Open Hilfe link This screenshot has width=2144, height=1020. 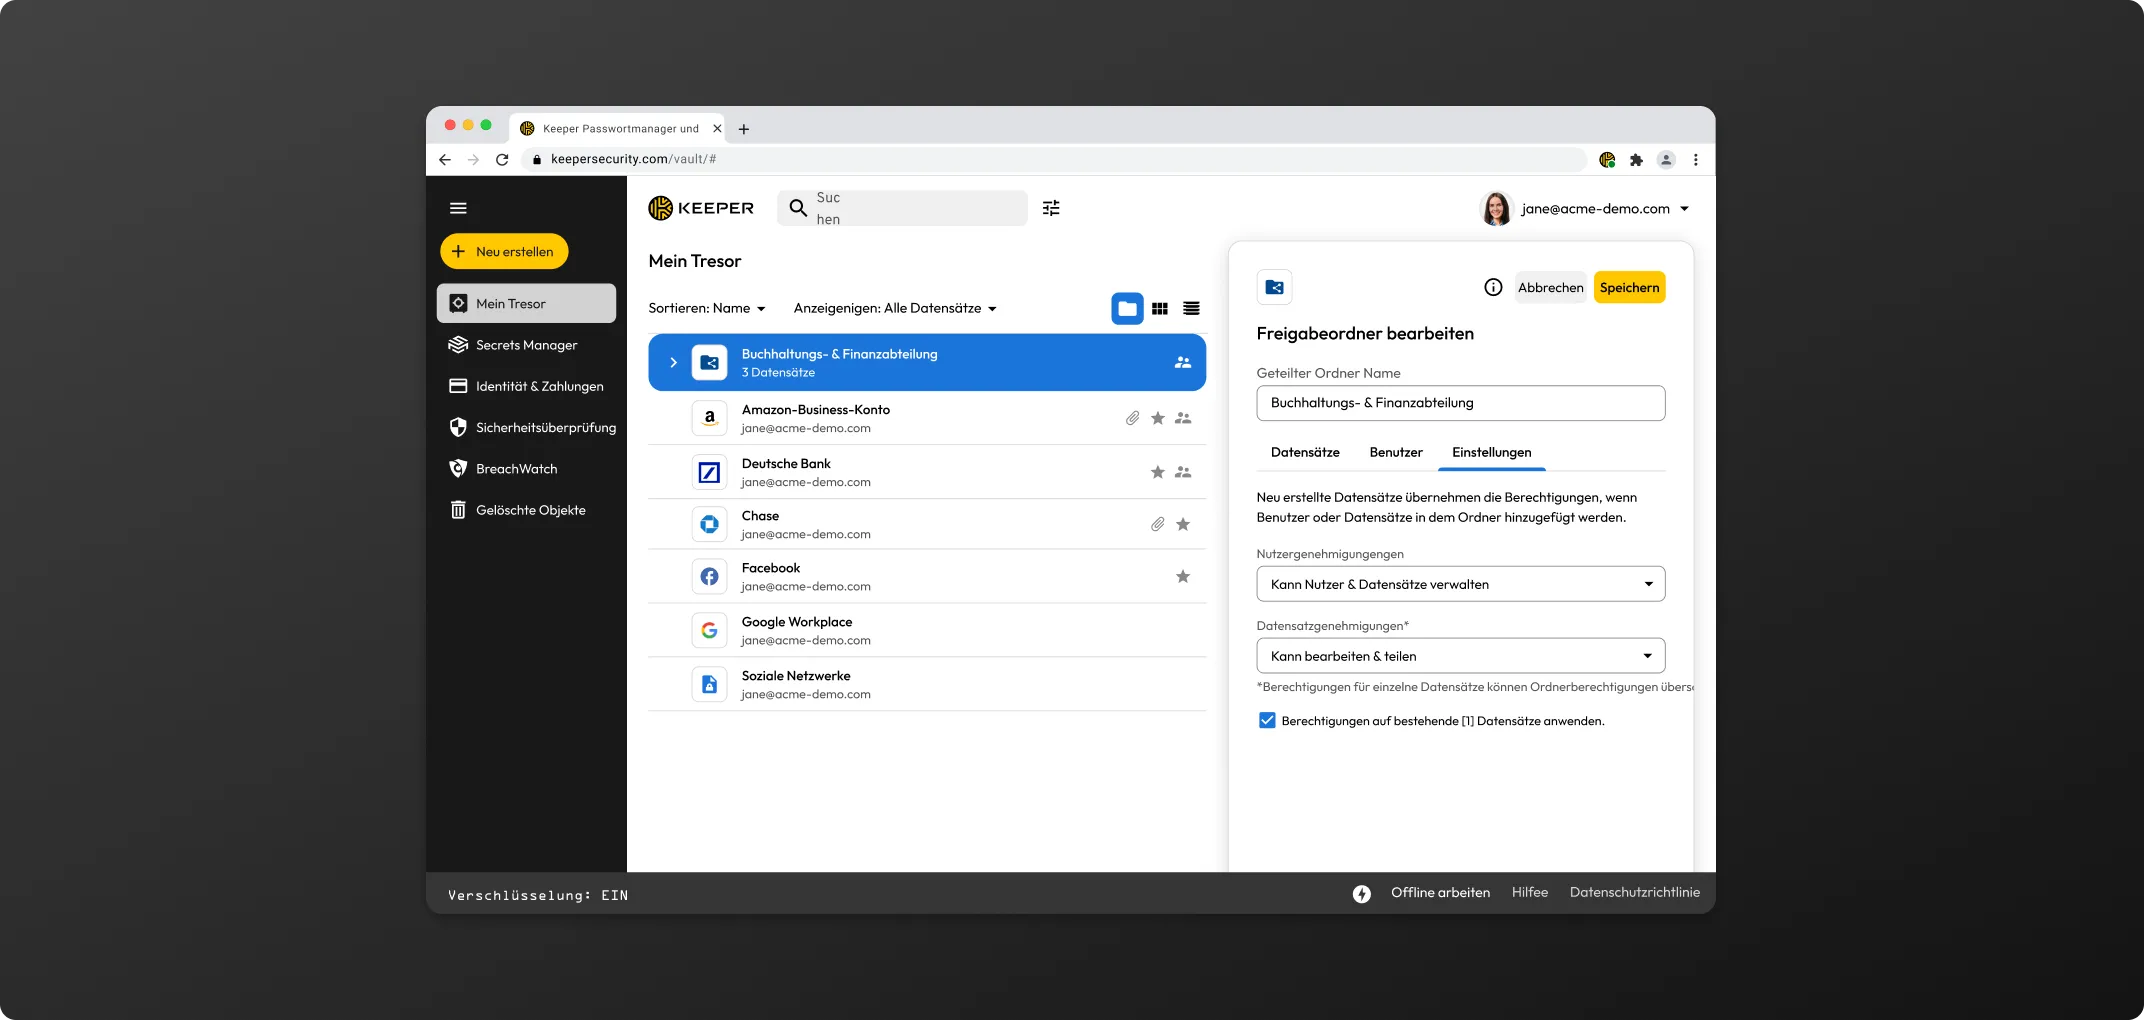pos(1529,892)
